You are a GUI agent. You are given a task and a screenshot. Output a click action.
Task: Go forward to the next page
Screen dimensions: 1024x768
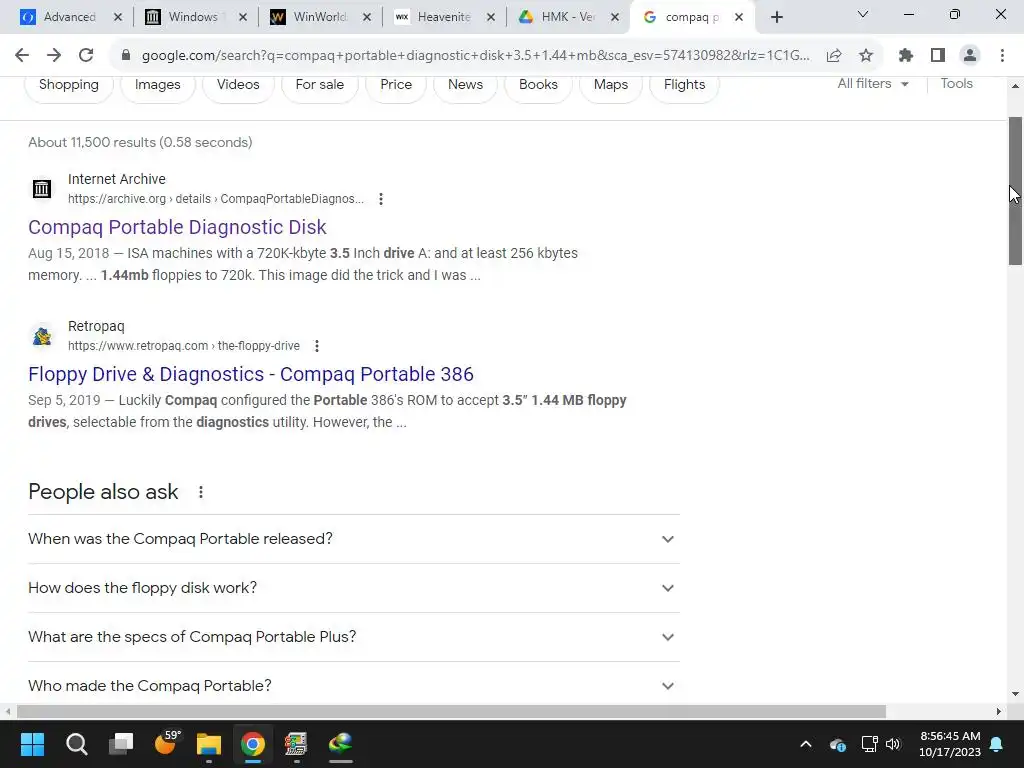(x=54, y=56)
